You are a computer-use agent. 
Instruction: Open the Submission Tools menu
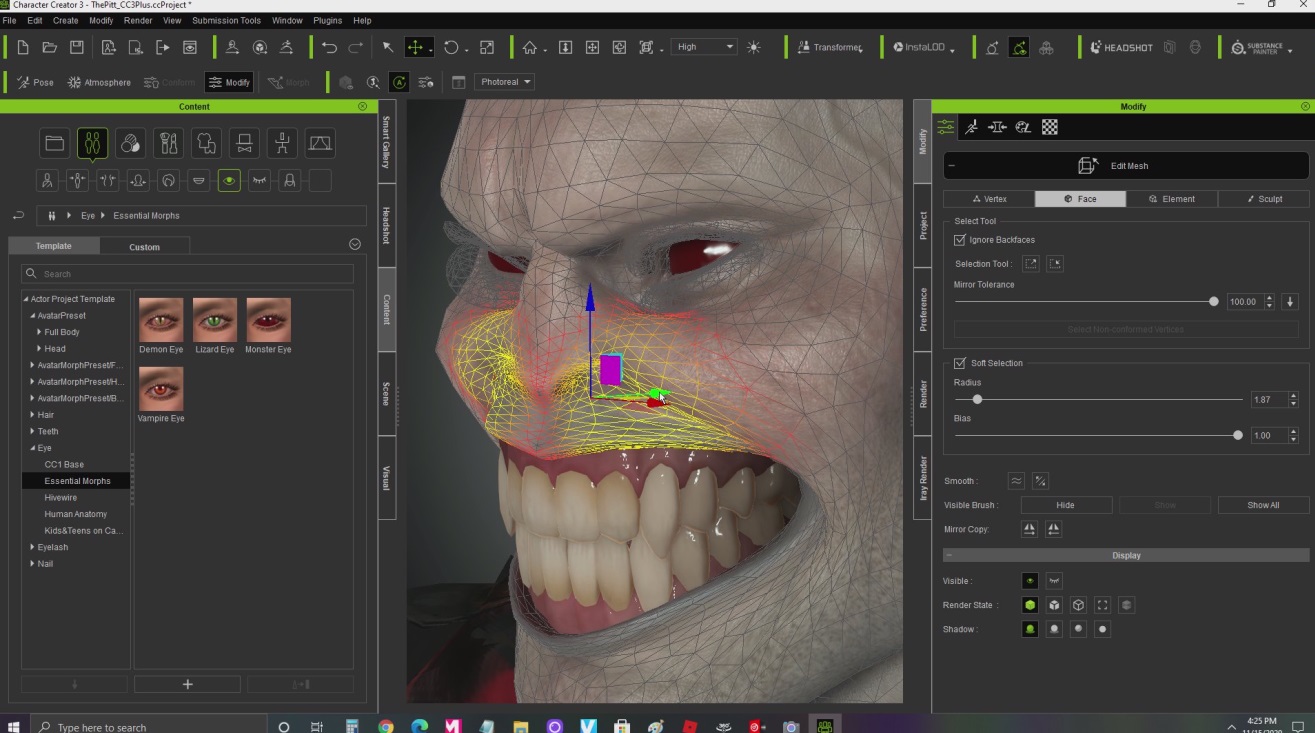[226, 20]
